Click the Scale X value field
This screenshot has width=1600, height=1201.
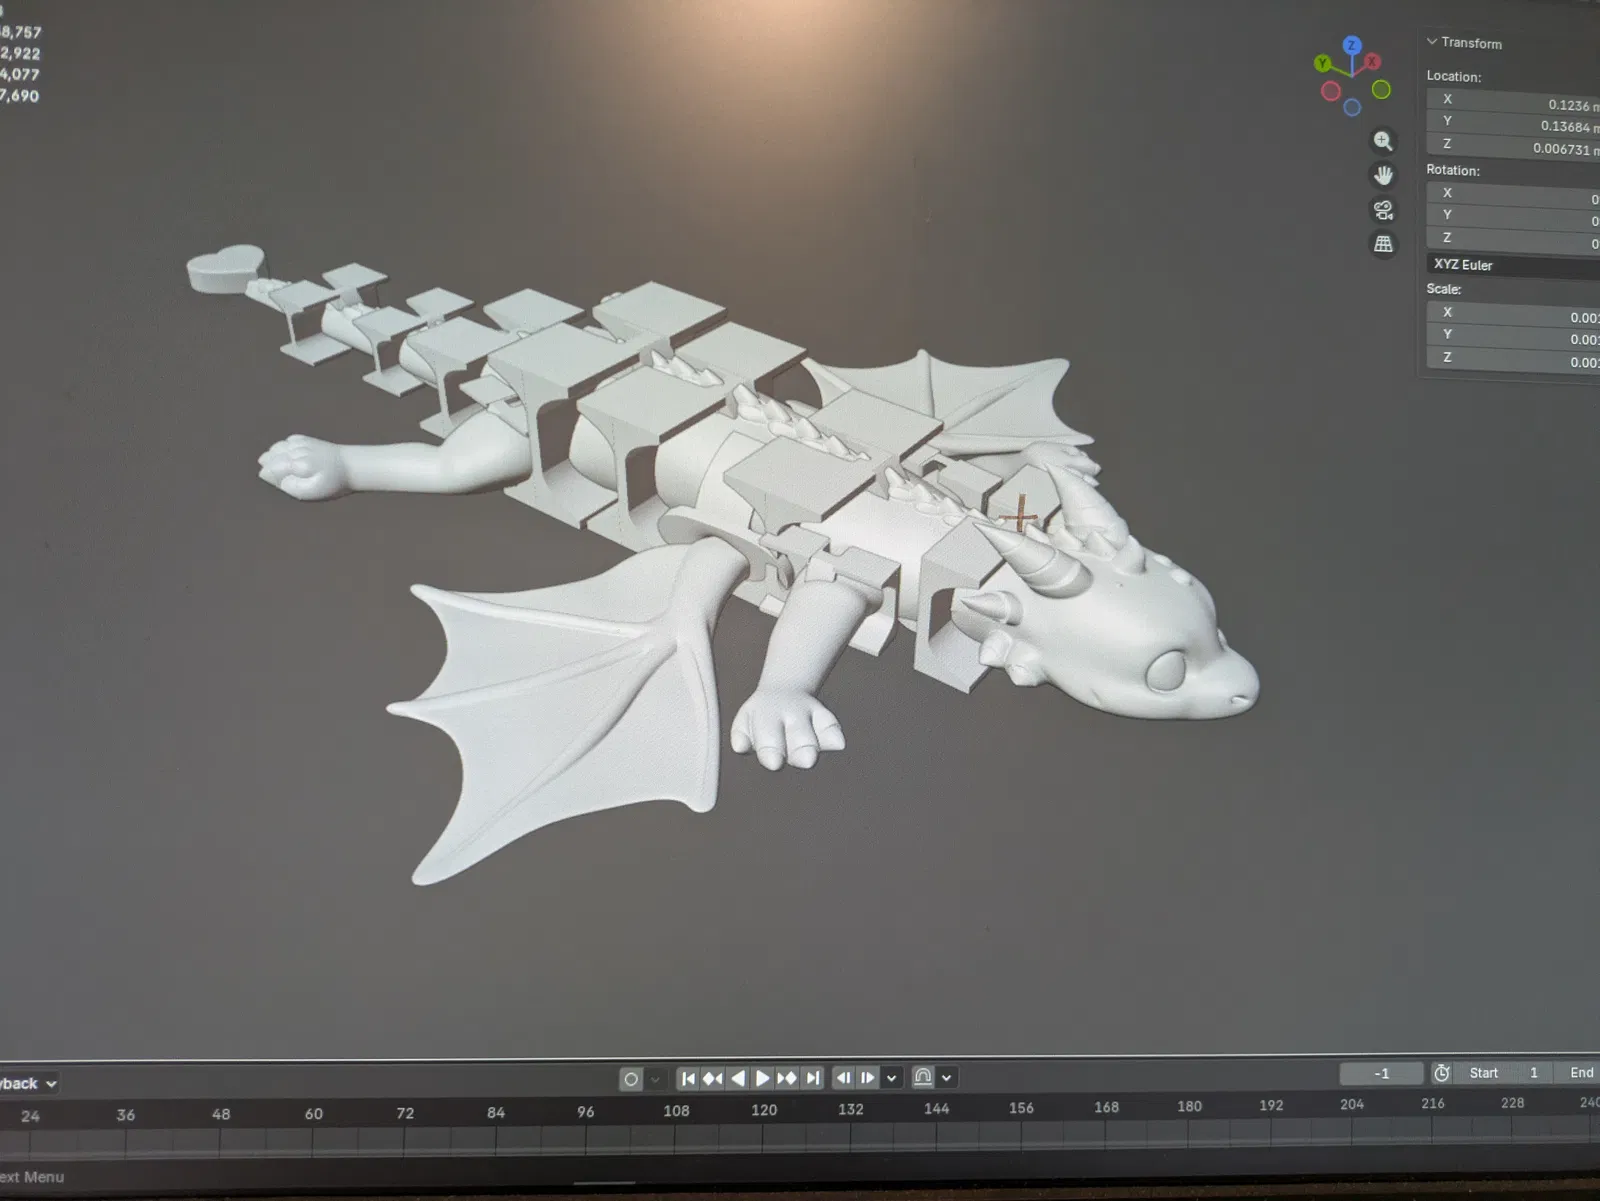coord(1513,315)
